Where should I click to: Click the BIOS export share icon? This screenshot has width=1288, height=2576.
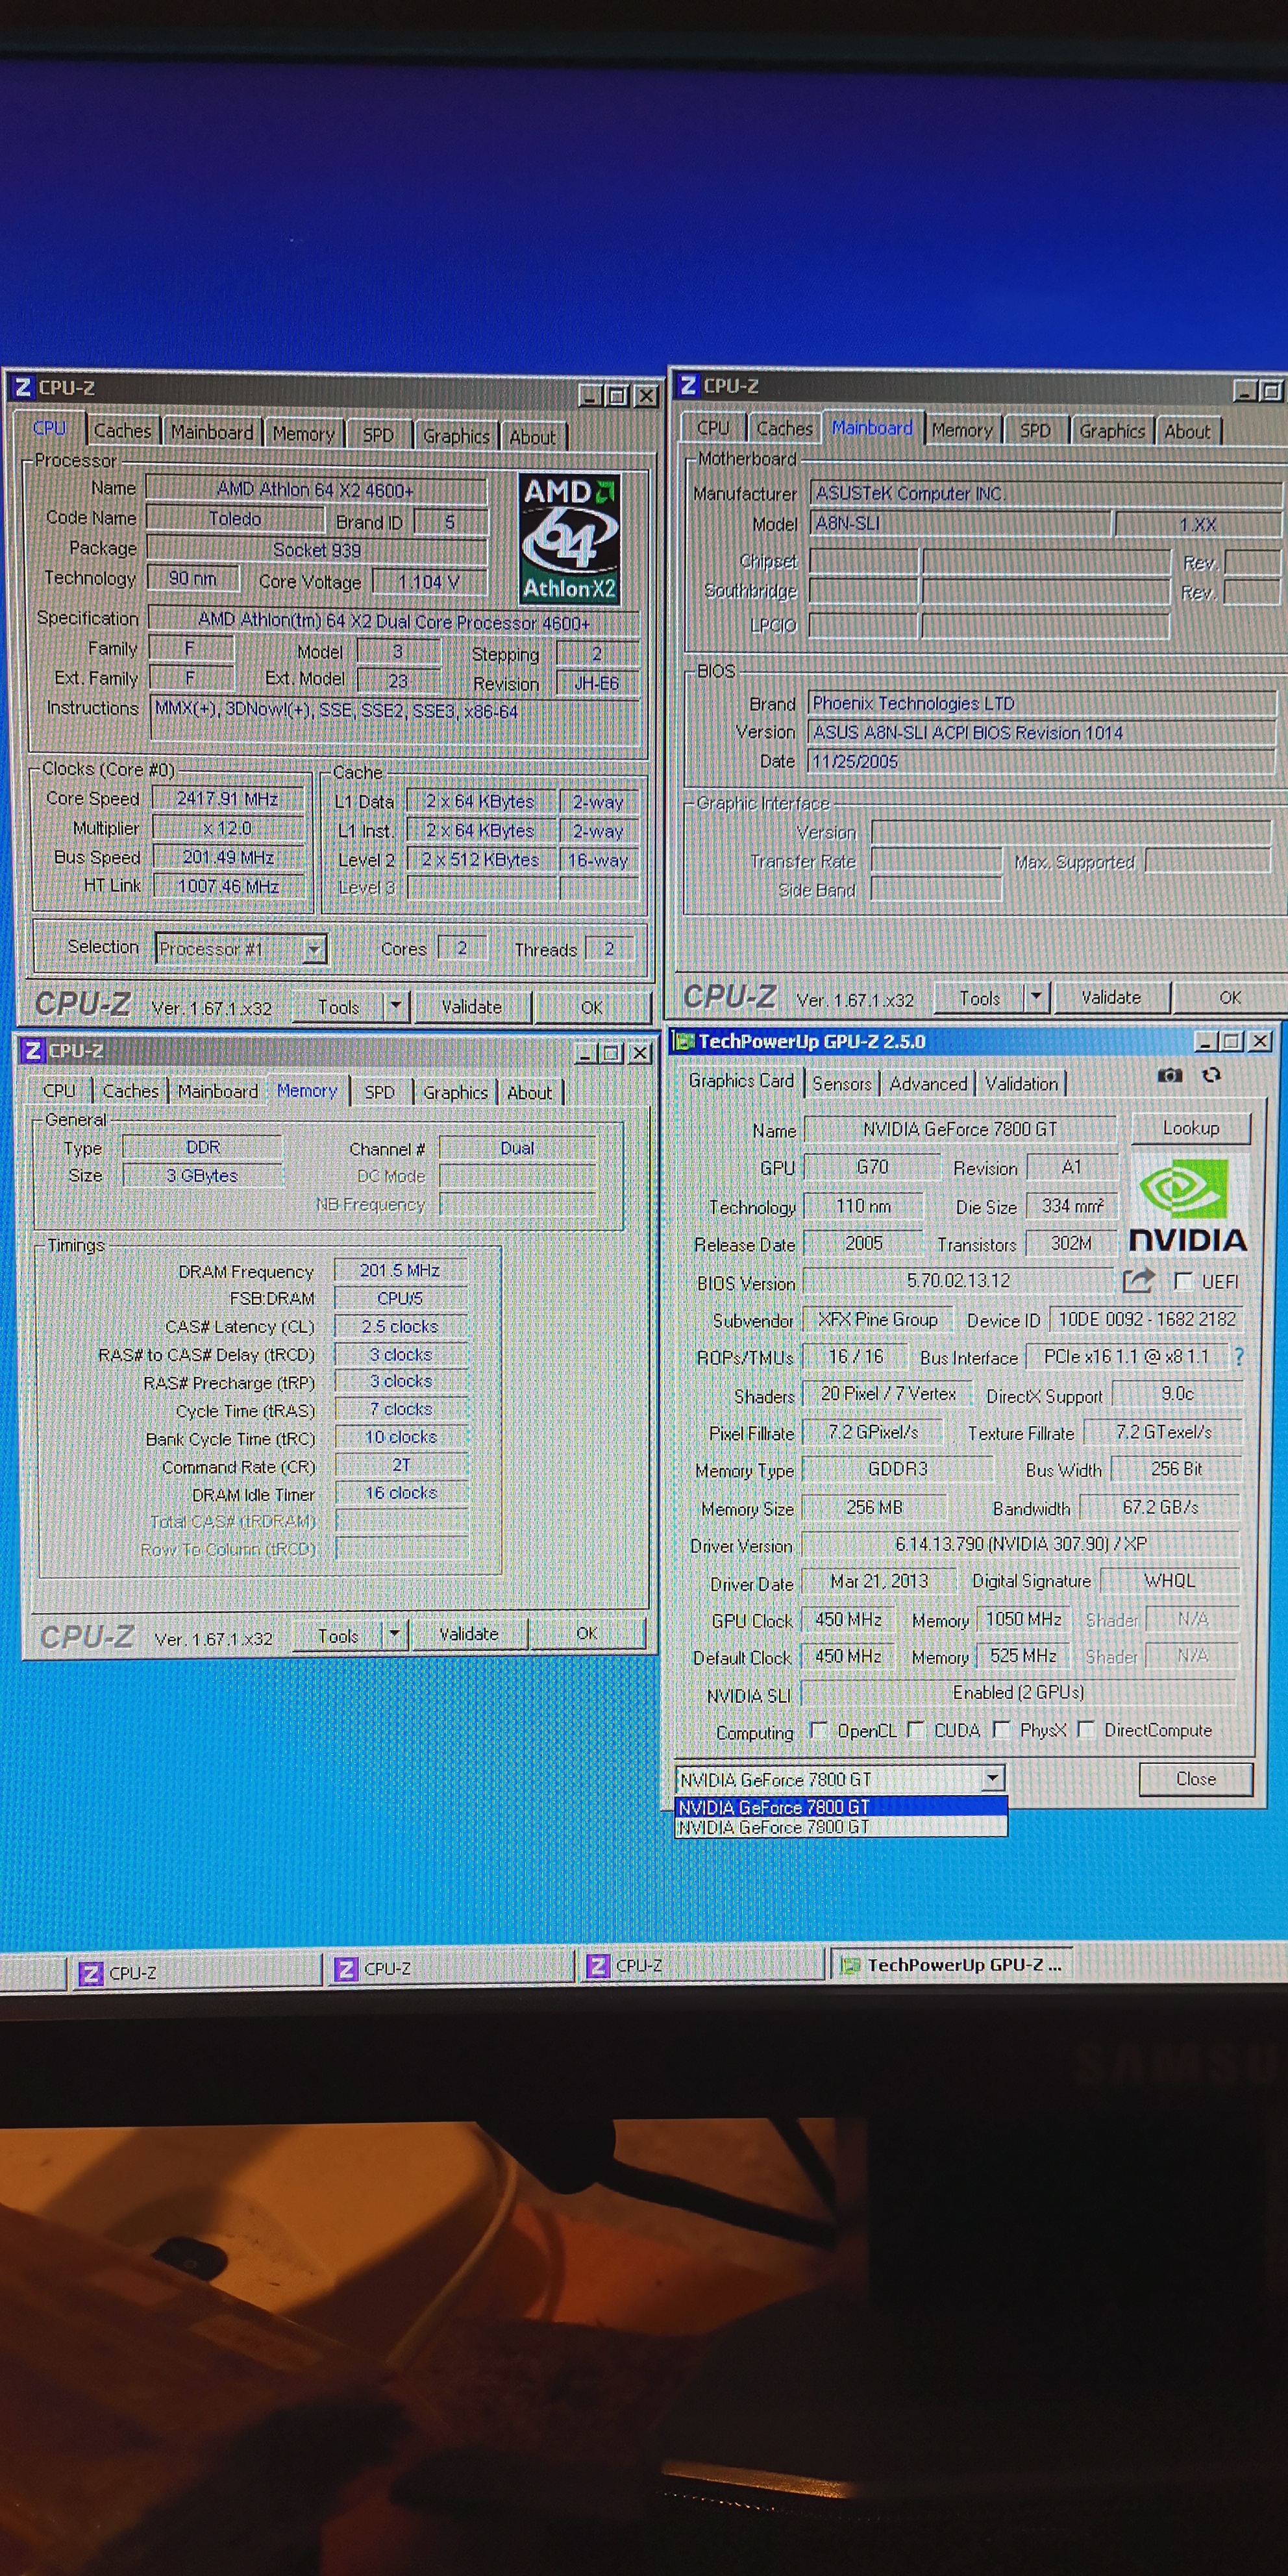pyautogui.click(x=1138, y=1280)
